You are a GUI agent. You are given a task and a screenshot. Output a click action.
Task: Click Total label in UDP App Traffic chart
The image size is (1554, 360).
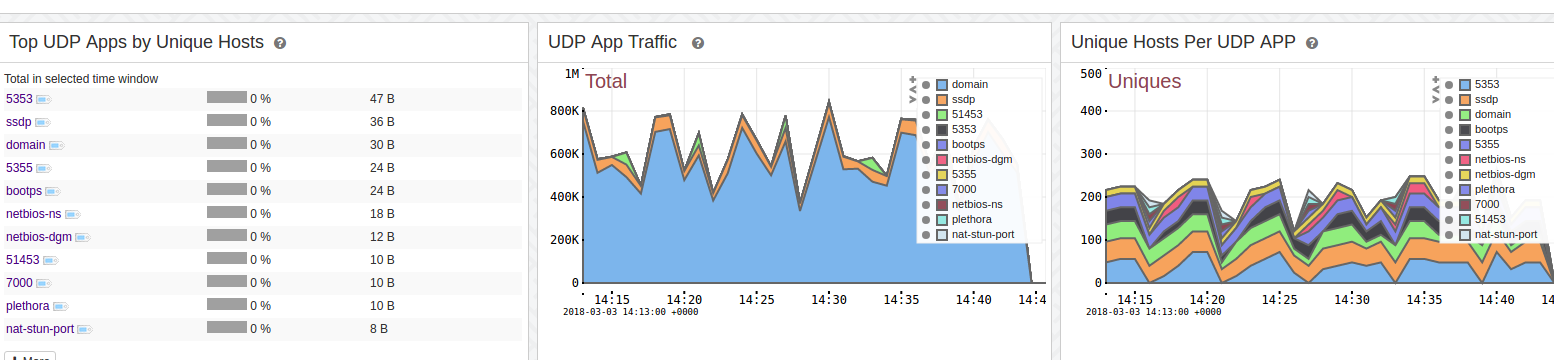tap(606, 82)
